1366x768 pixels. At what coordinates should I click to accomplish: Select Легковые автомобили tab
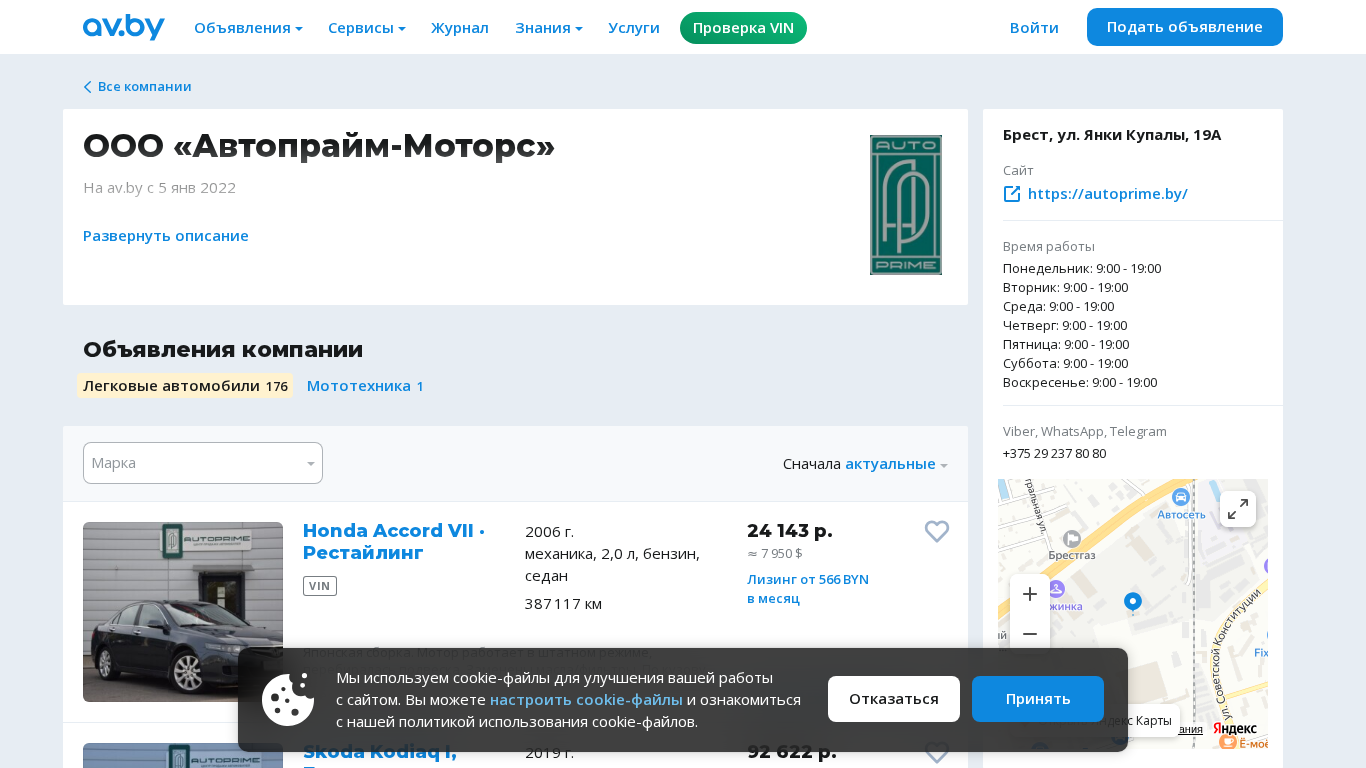[185, 386]
